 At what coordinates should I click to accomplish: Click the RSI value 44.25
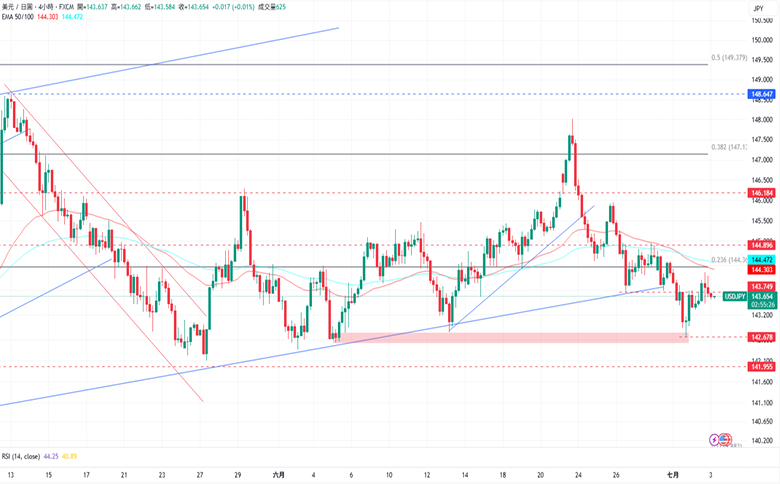pos(51,456)
